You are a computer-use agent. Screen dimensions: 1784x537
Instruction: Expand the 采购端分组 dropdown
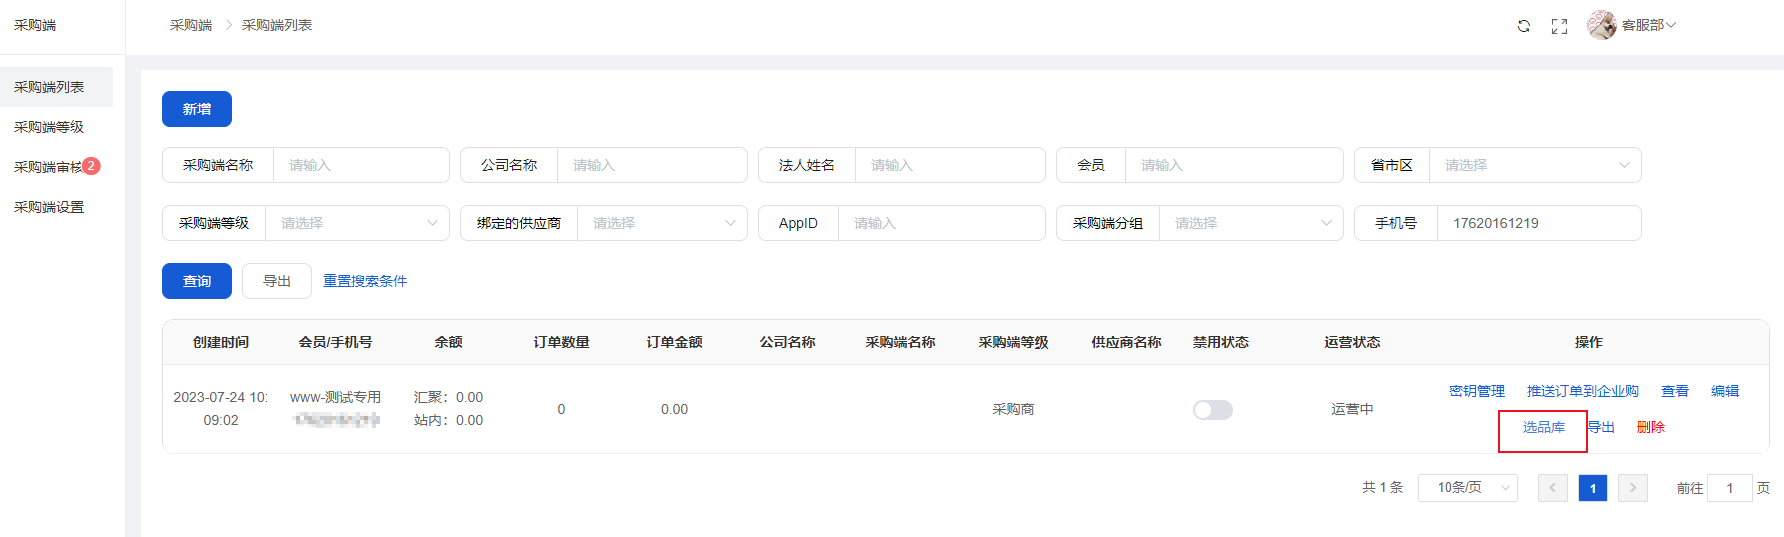[1250, 223]
